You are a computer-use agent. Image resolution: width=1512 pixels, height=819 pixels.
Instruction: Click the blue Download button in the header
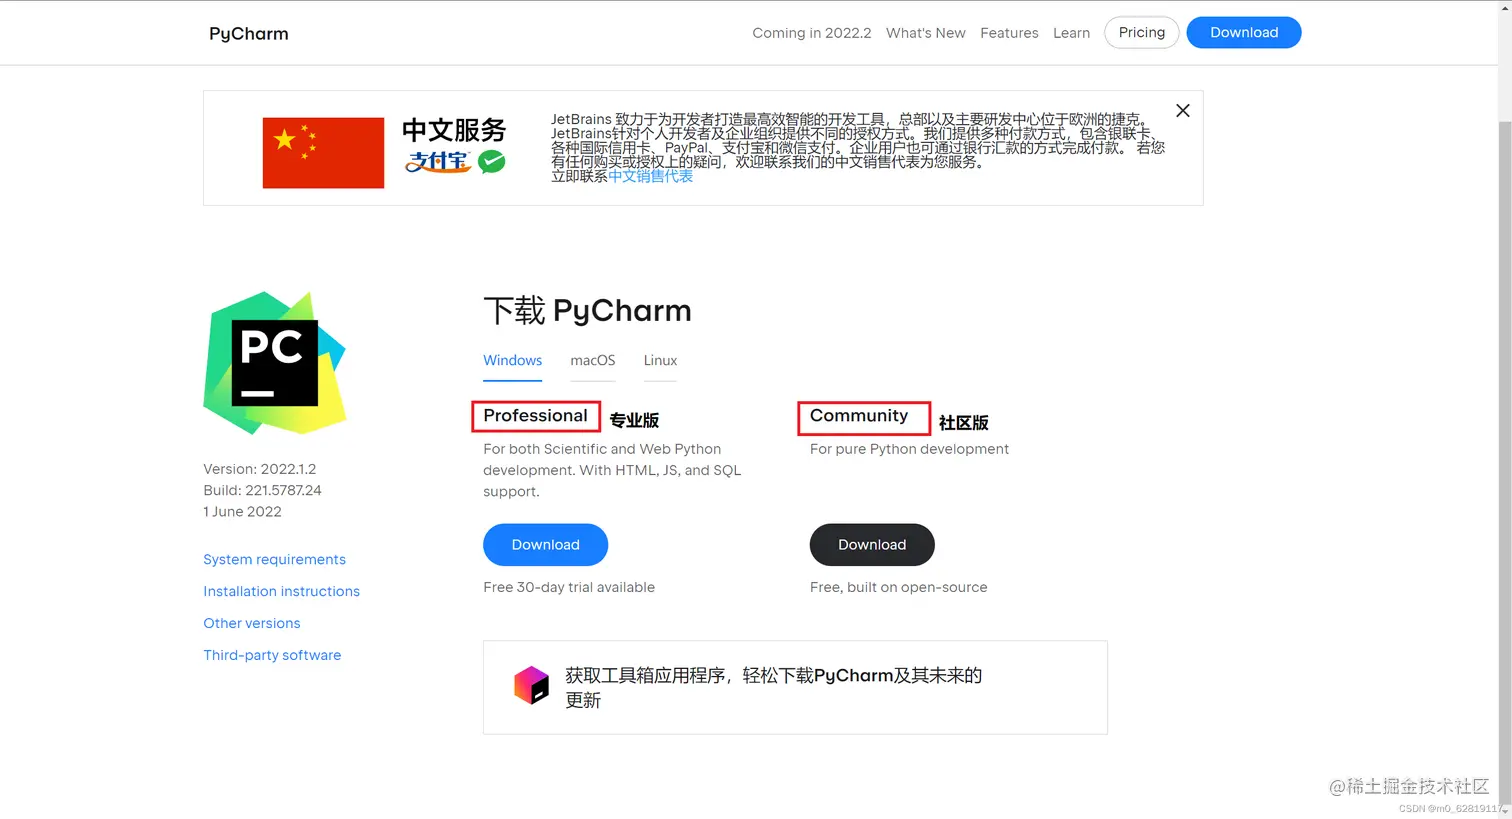tap(1243, 32)
